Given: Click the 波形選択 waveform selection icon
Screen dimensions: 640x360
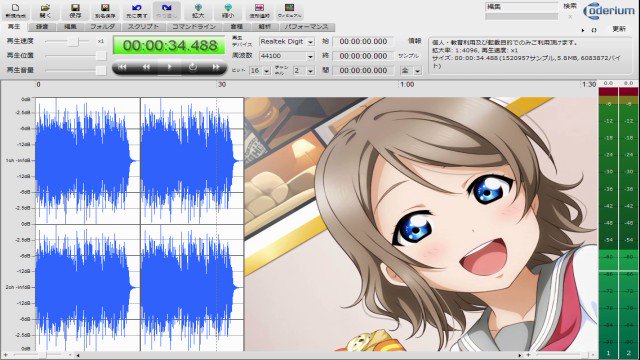Looking at the screenshot, I should point(259,11).
